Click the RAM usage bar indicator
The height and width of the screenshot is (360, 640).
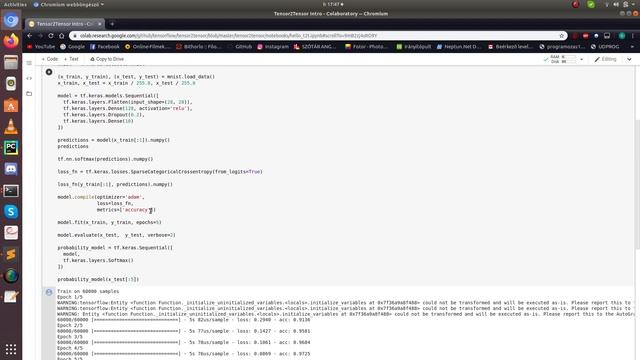(x=569, y=57)
